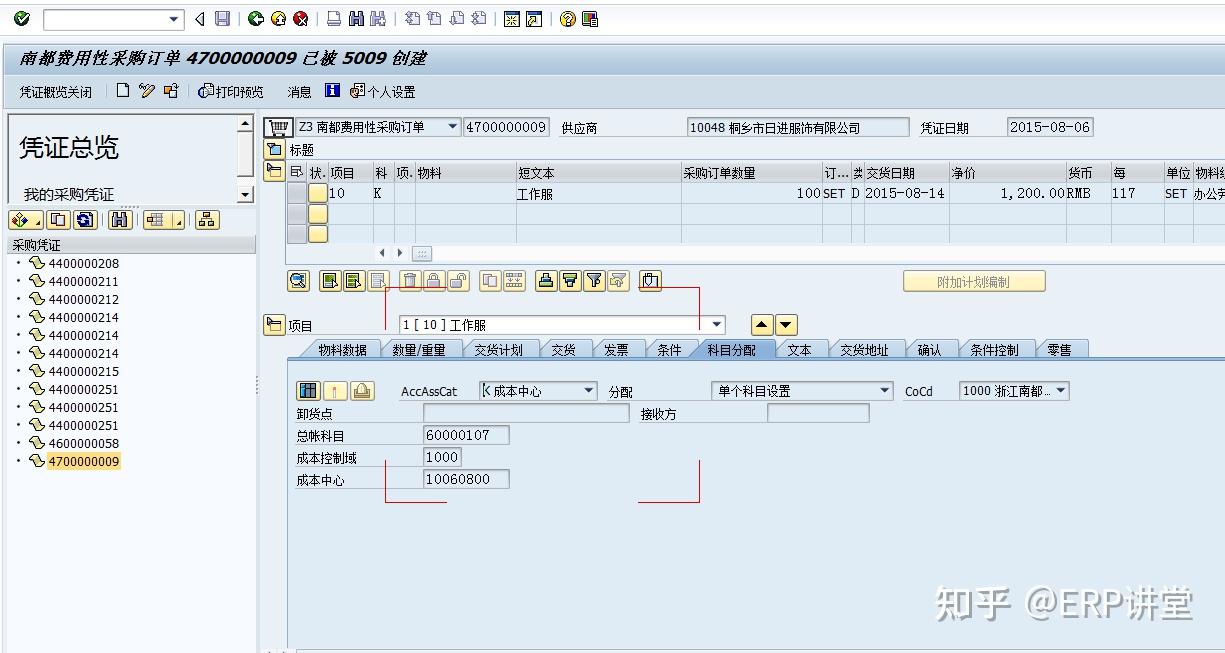
Task: Select the item details magnifier icon
Action: [x=298, y=281]
